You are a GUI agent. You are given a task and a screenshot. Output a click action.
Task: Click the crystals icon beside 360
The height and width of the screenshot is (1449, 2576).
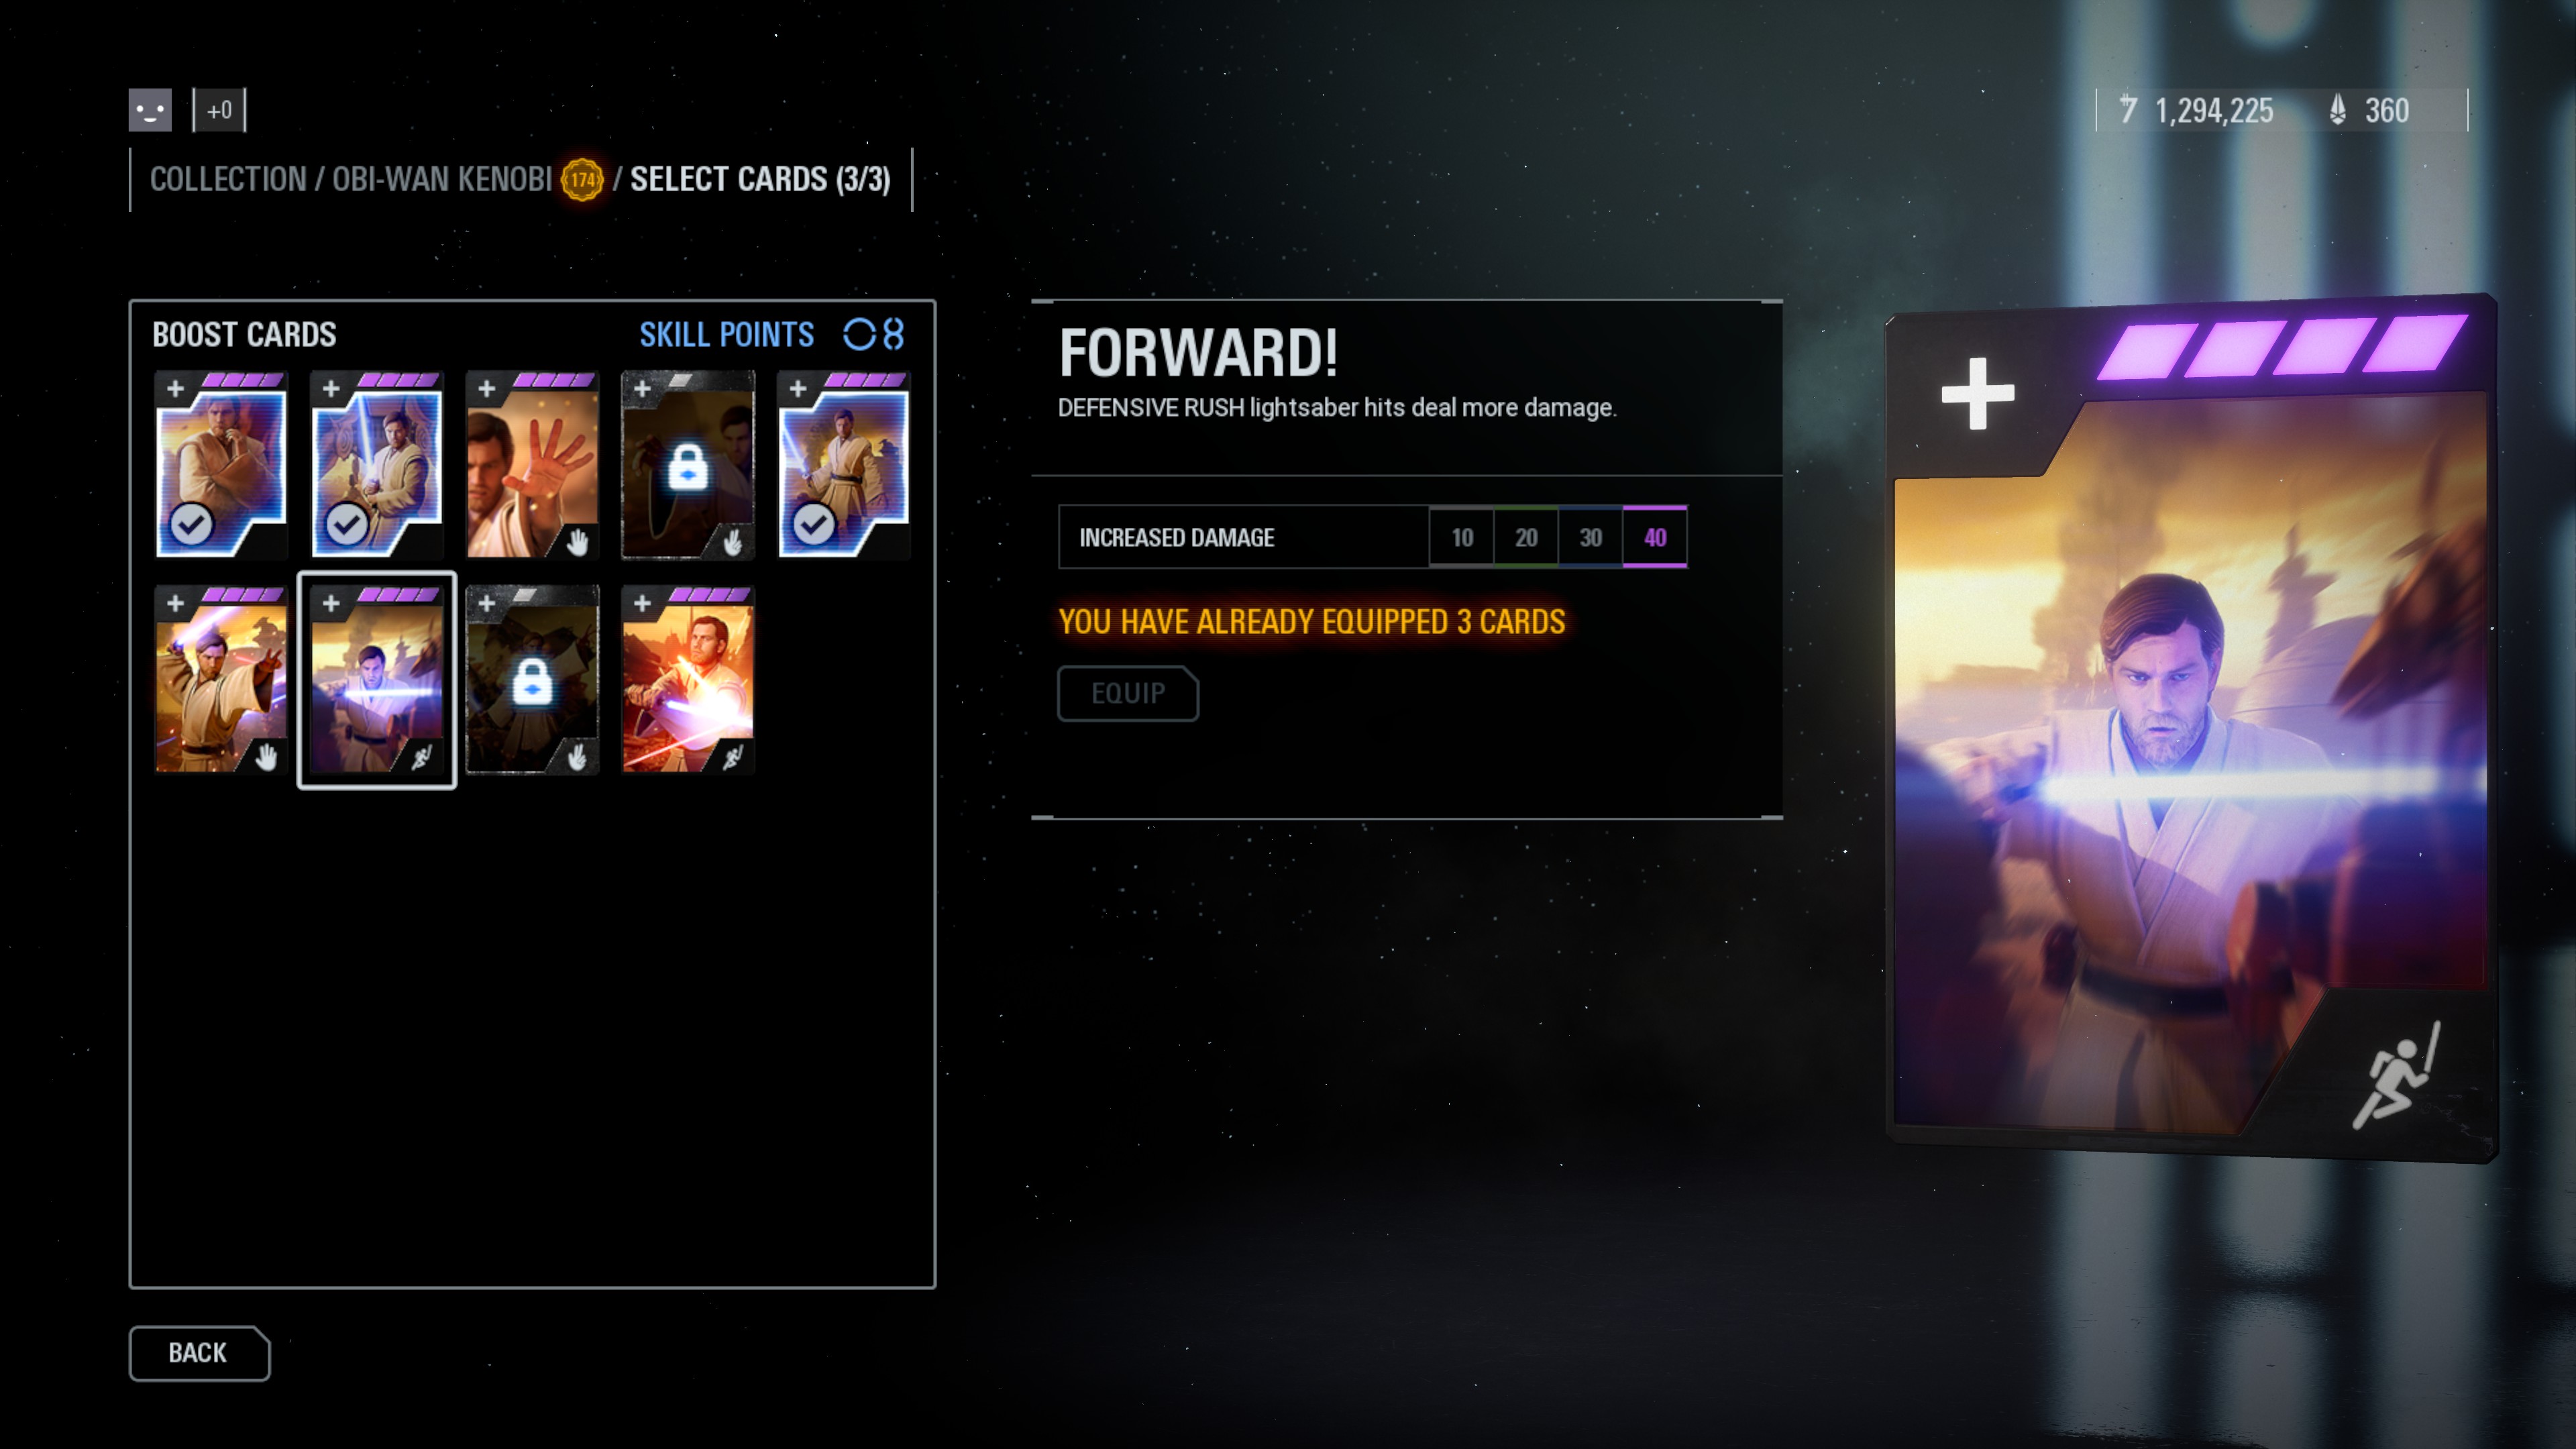coord(2338,110)
